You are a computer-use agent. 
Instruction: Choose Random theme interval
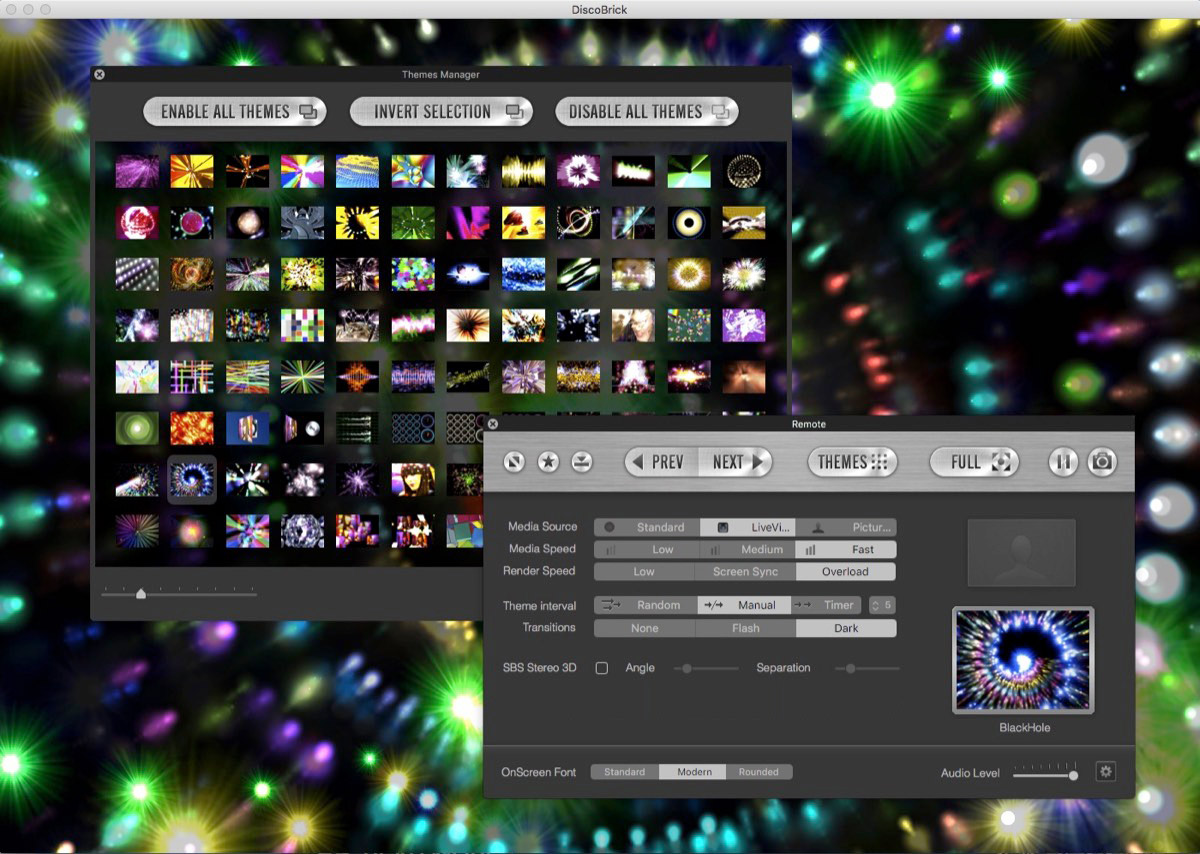[645, 605]
